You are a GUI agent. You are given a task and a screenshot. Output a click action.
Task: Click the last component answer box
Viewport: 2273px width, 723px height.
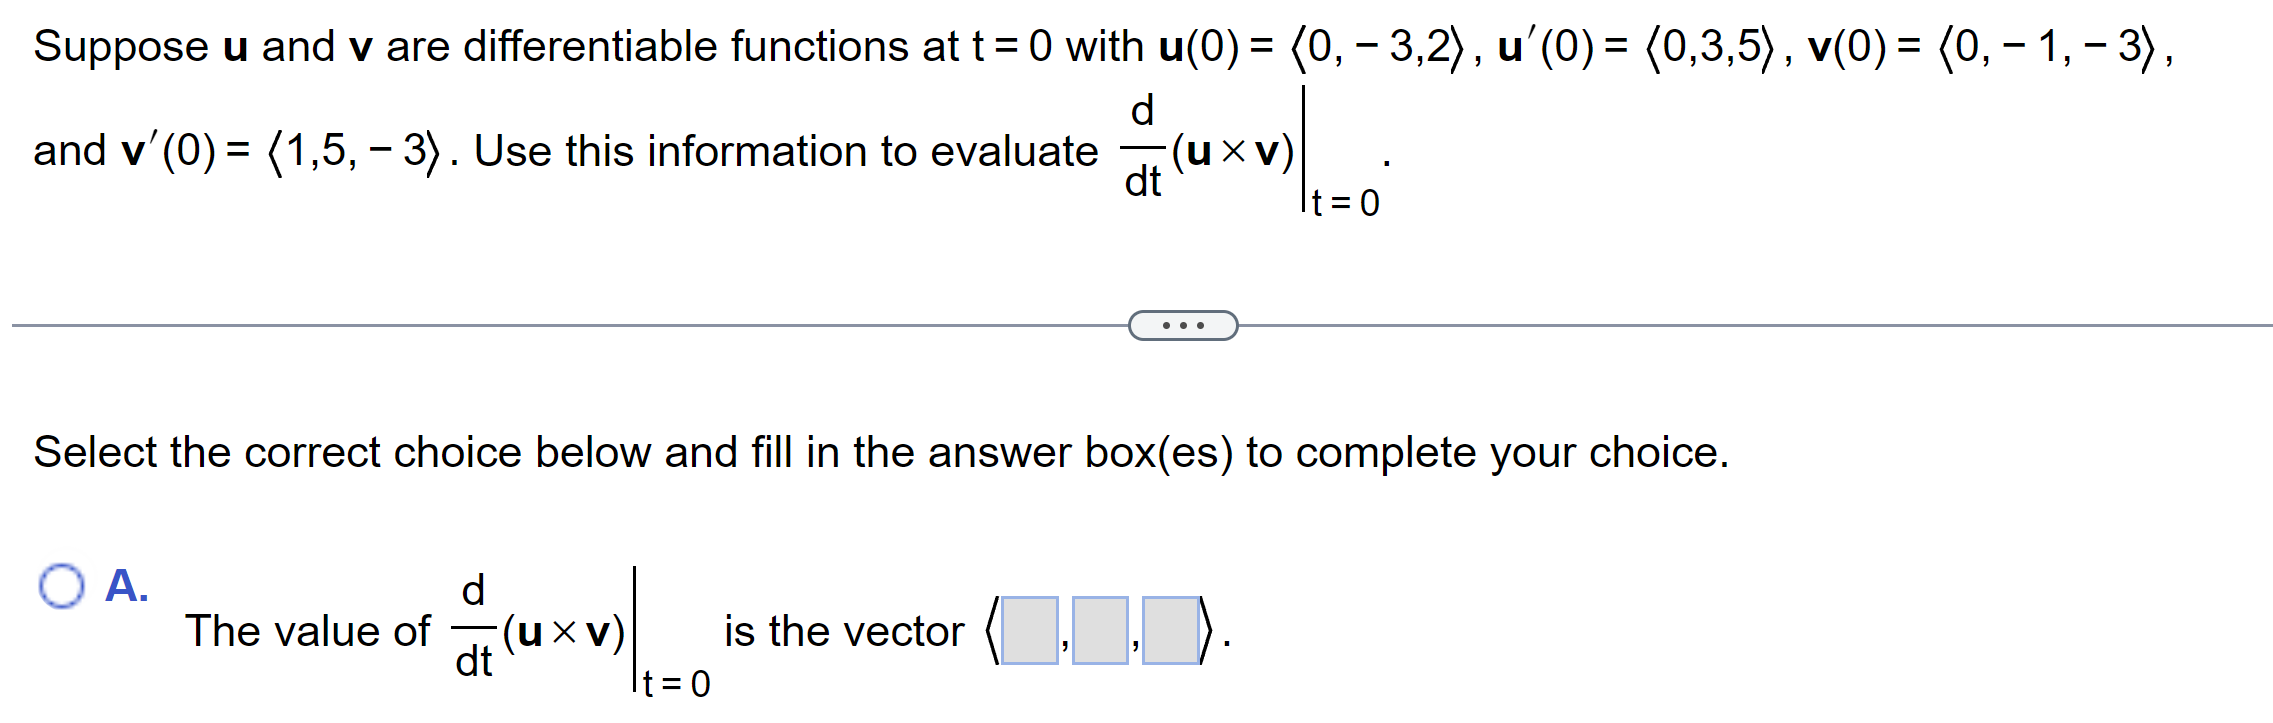coord(1169,631)
